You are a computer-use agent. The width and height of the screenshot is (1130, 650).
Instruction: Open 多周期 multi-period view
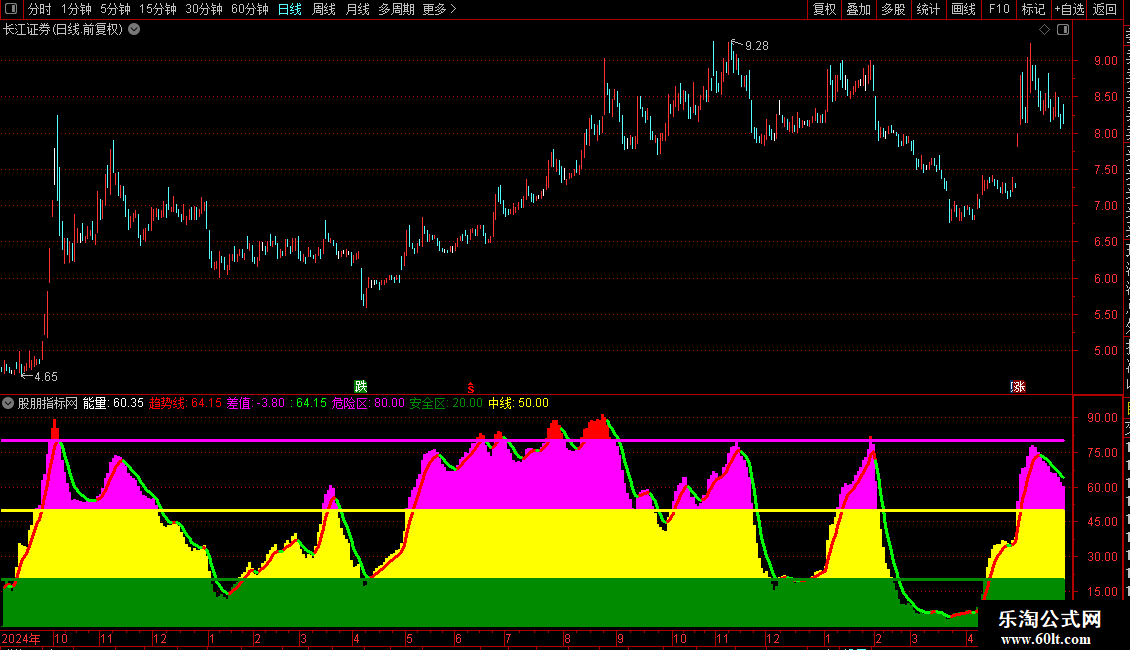(x=396, y=9)
